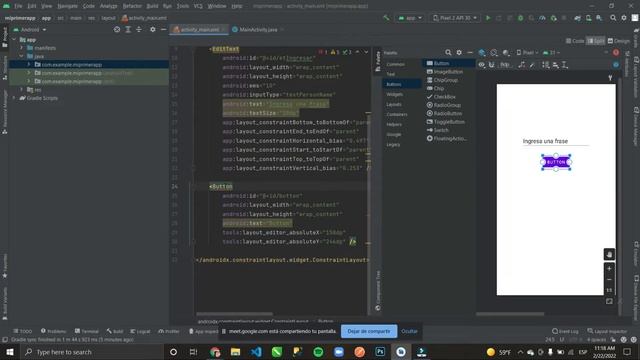Viewport: 640px width, 360px height.
Task: Click the Search Everywhere magnifier in the top toolbar
Action: (x=613, y=18)
